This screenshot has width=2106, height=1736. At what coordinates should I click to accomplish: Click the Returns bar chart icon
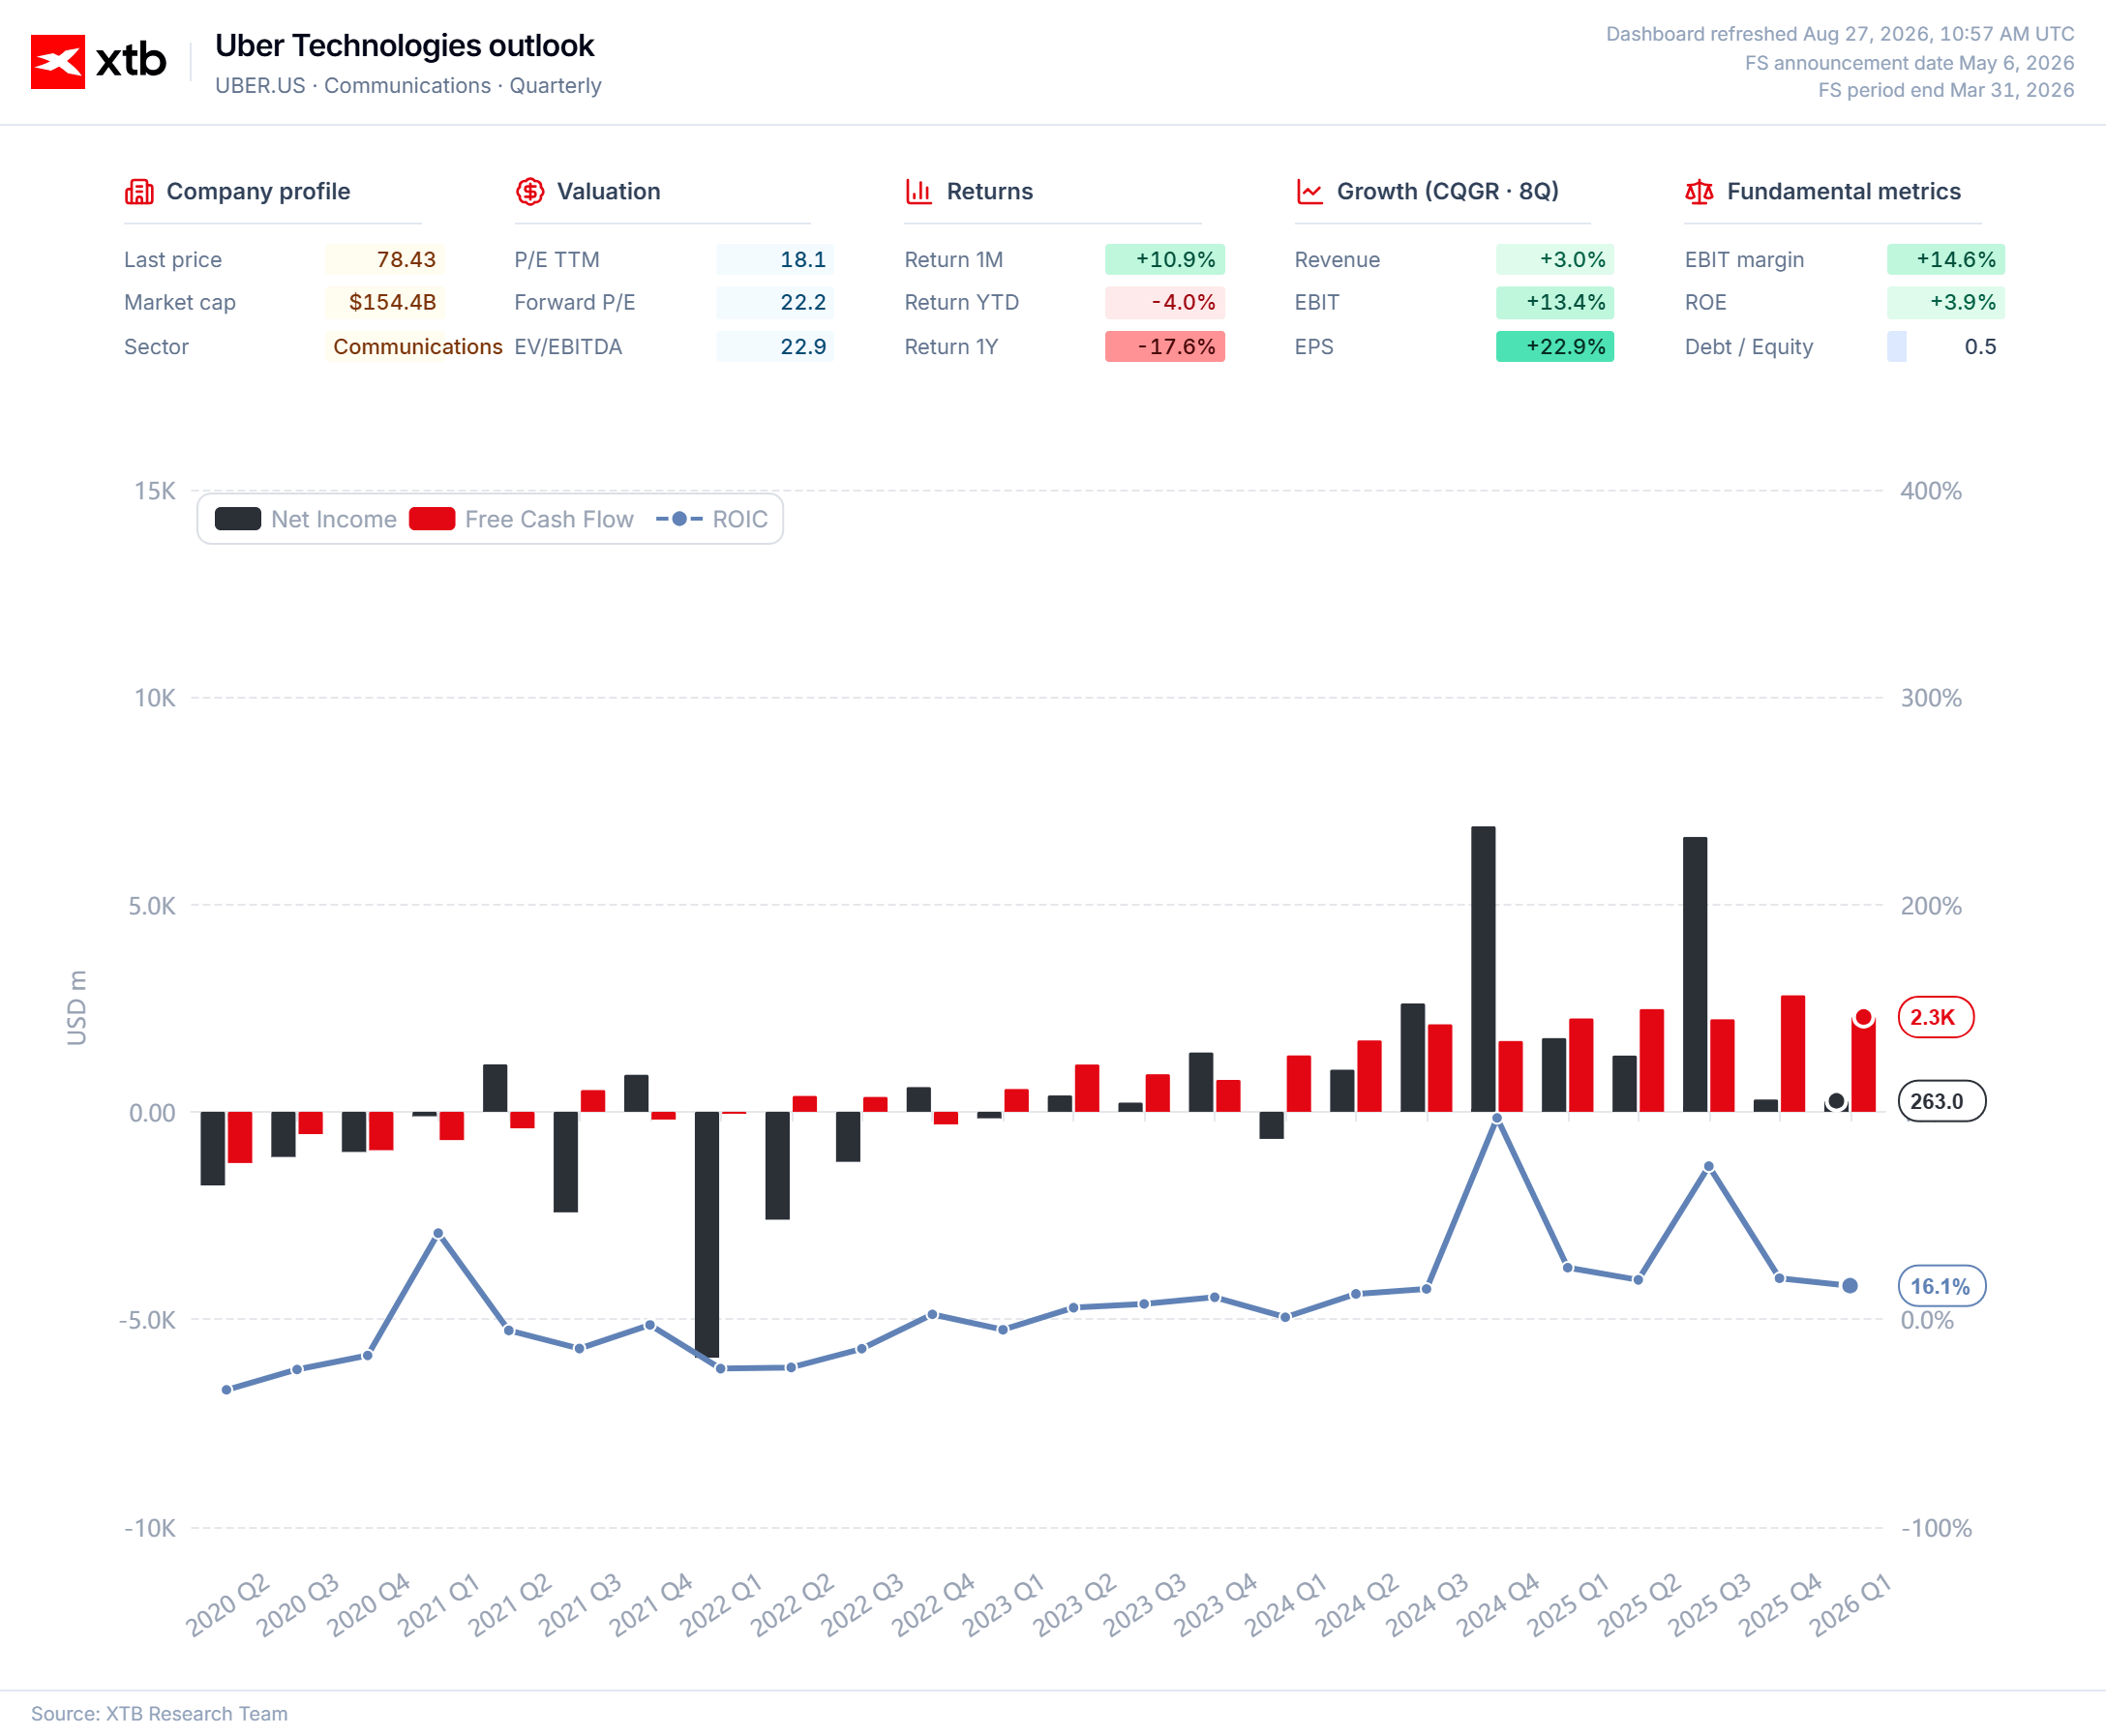click(919, 191)
